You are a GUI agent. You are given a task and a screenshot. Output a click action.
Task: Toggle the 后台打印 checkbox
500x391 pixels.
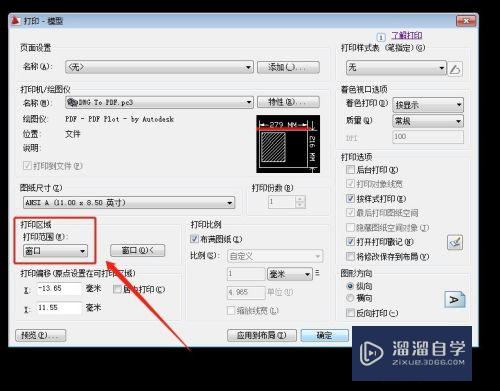point(350,170)
